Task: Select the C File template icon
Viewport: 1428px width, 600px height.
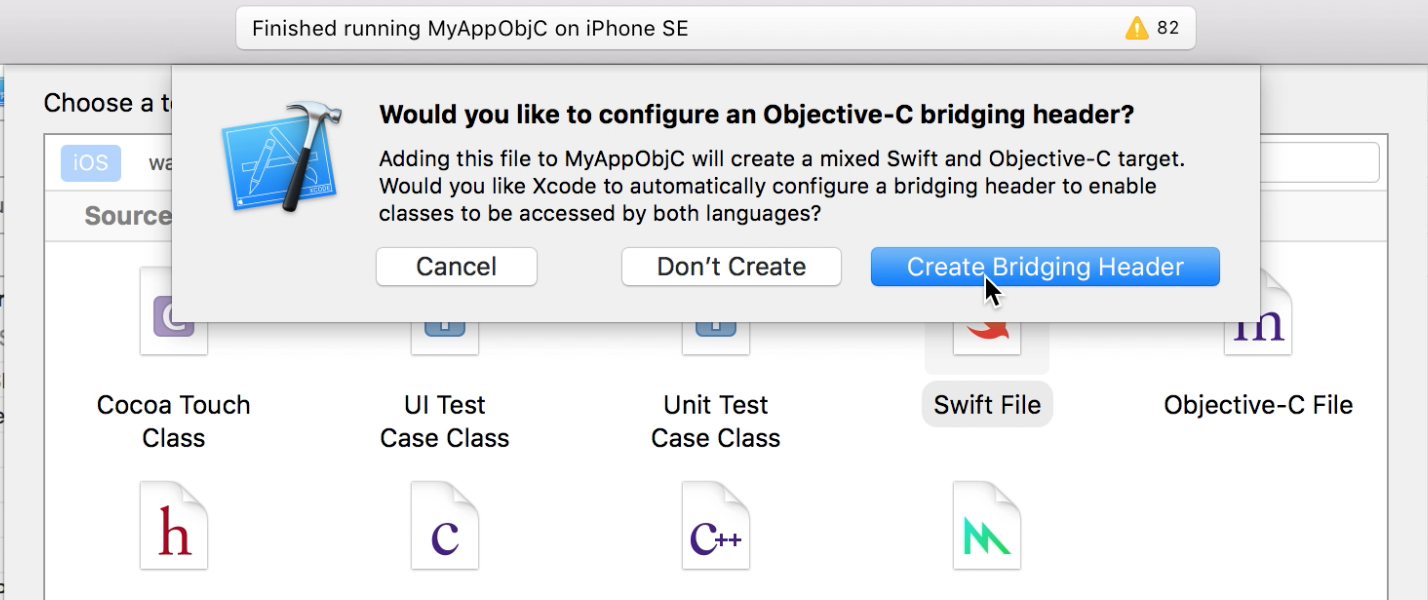Action: click(x=444, y=524)
